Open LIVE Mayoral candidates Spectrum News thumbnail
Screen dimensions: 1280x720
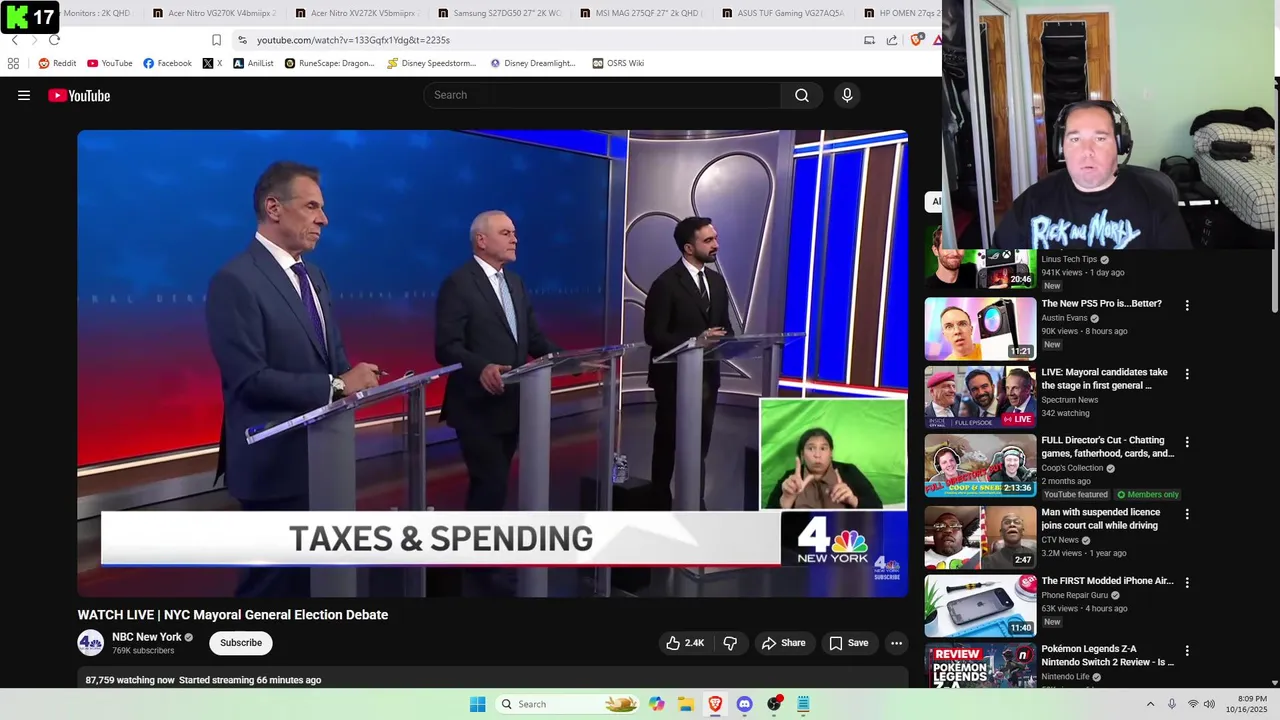pos(980,397)
